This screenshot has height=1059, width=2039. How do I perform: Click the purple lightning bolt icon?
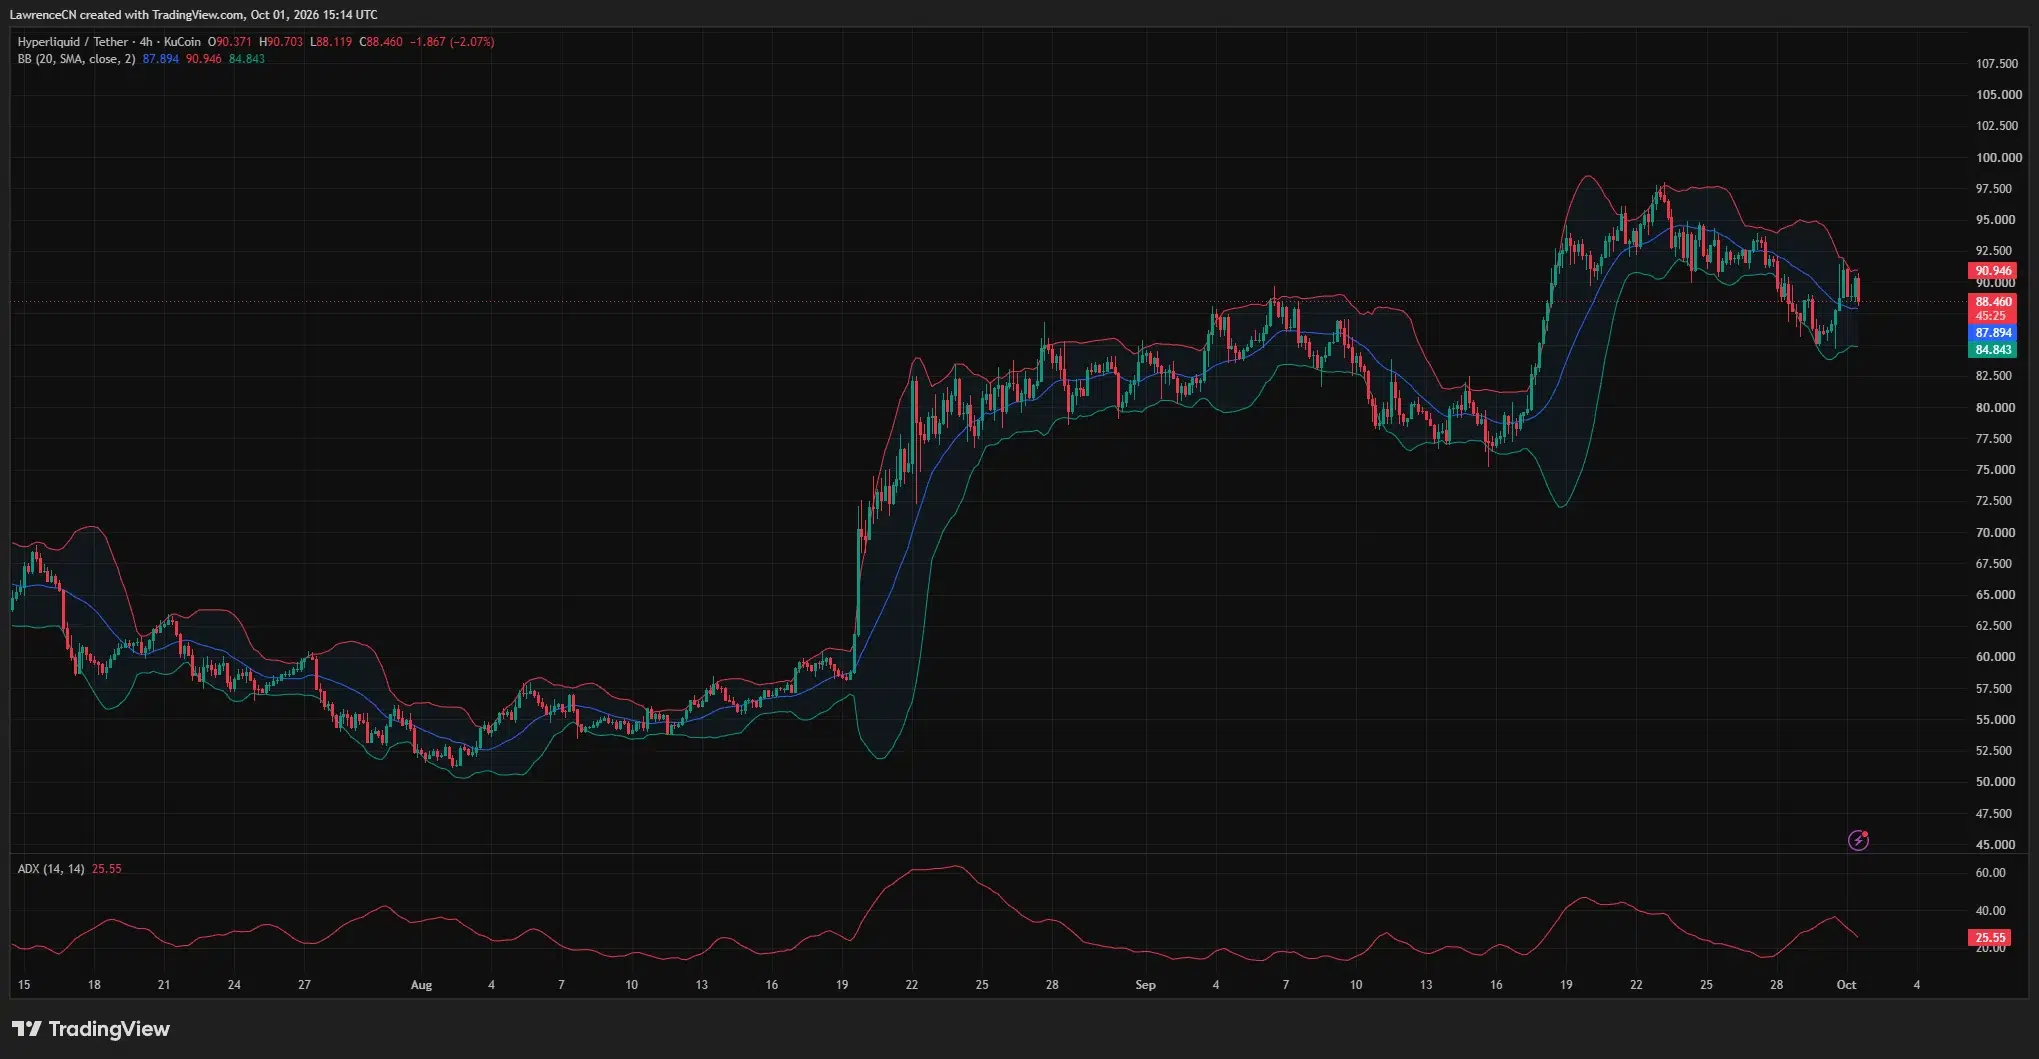click(x=1858, y=840)
